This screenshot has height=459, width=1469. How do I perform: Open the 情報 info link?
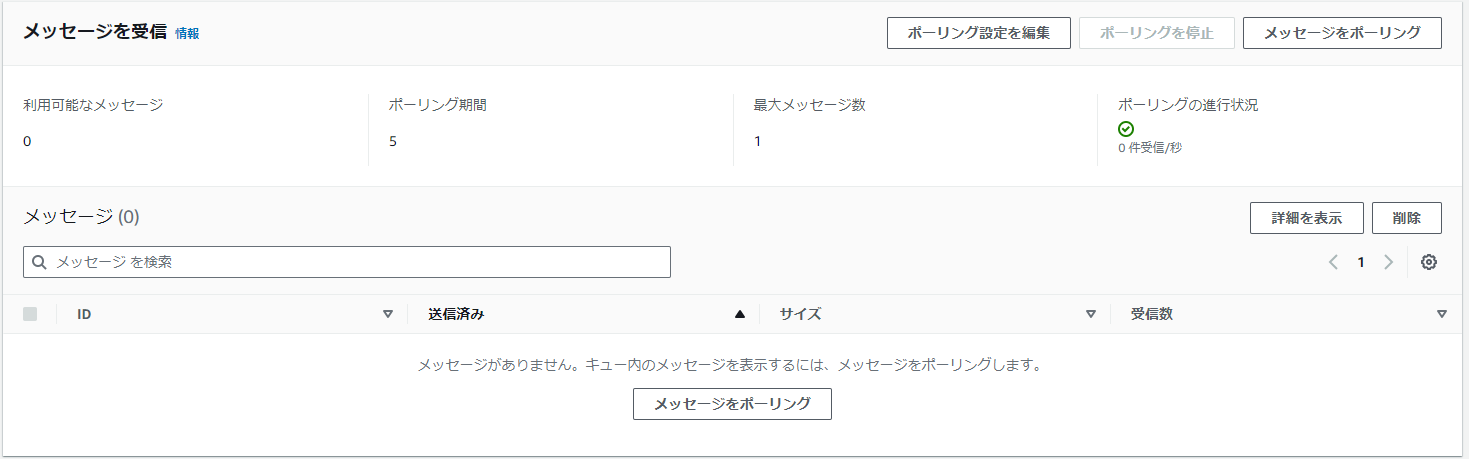pyautogui.click(x=187, y=33)
